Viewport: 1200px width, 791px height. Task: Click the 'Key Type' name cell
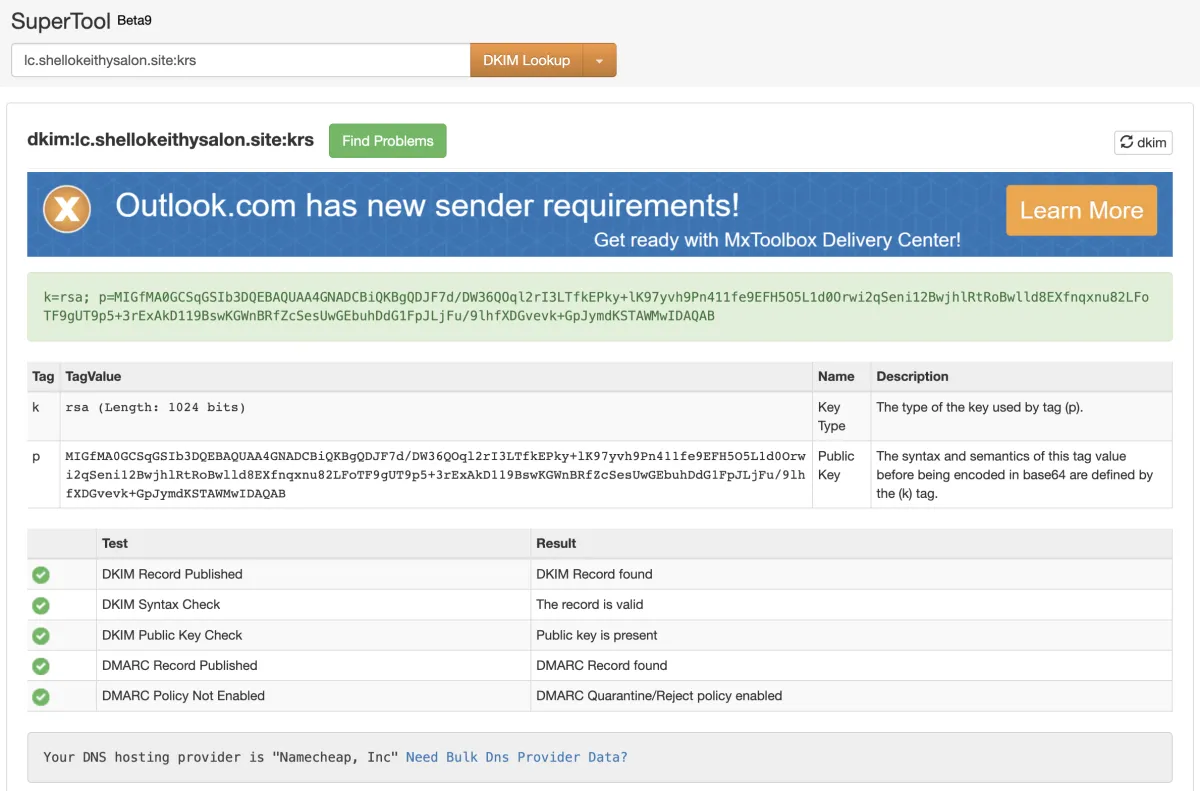[841, 416]
